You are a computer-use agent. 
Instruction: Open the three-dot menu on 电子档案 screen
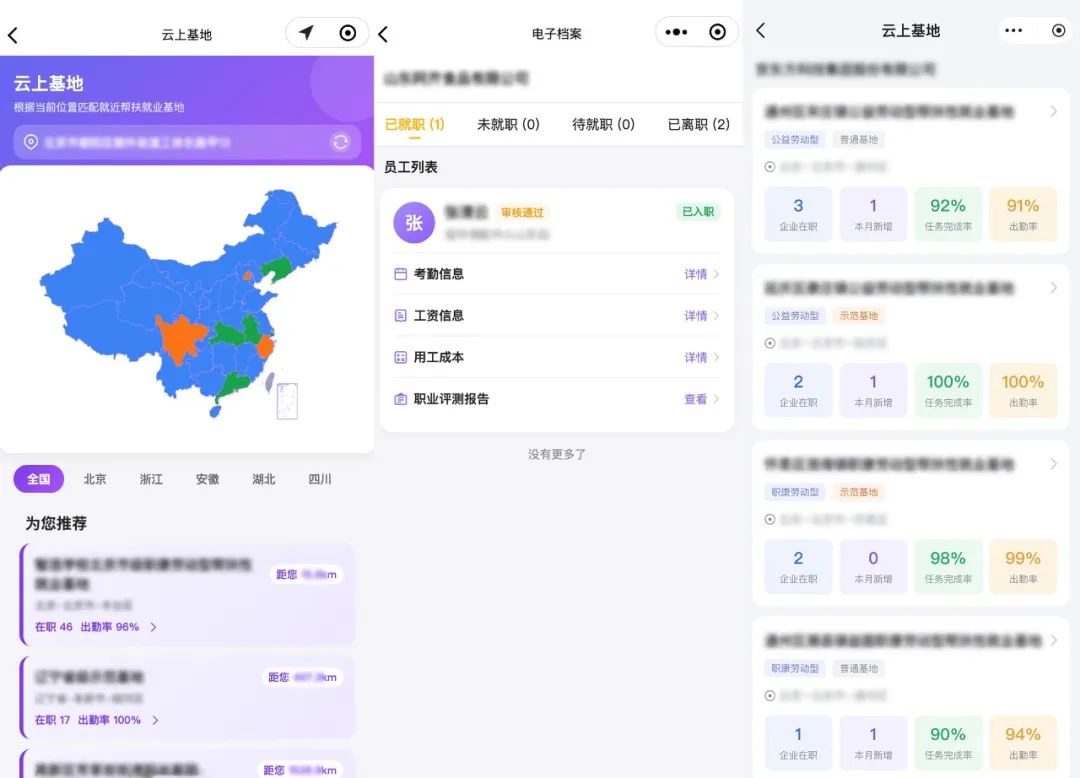pyautogui.click(x=676, y=32)
